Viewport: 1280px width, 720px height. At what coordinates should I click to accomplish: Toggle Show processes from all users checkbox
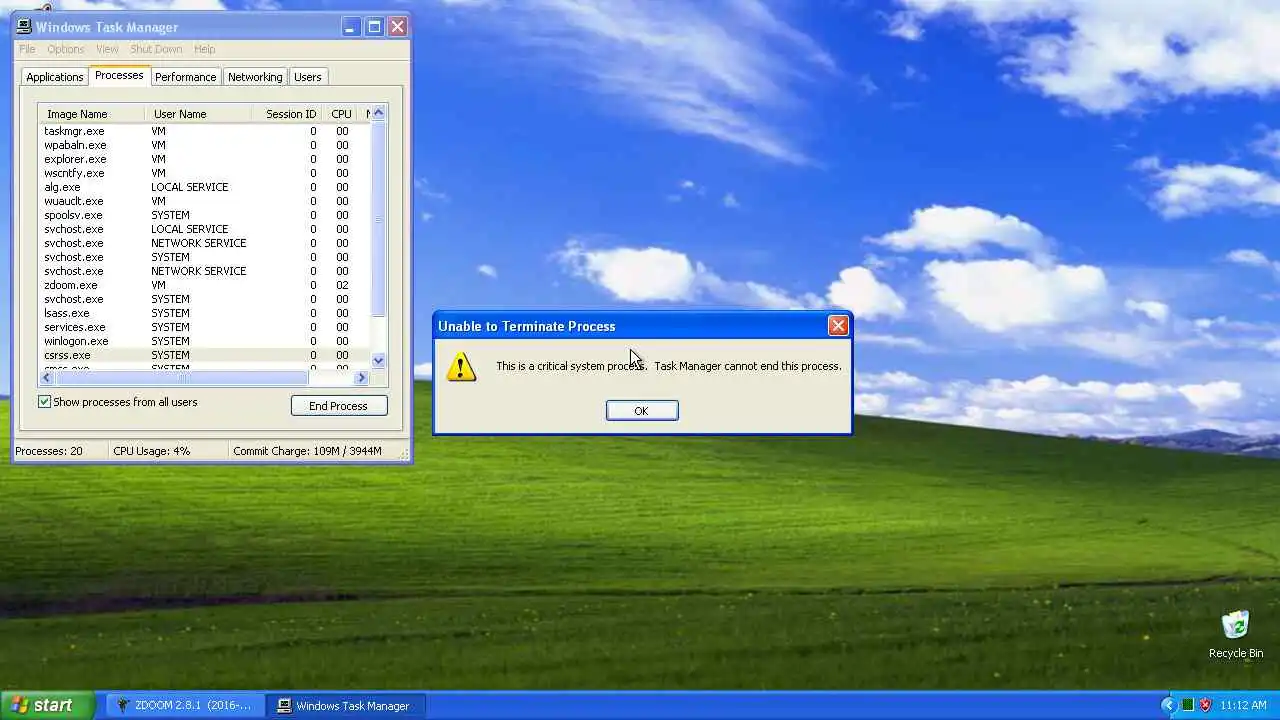click(x=44, y=402)
